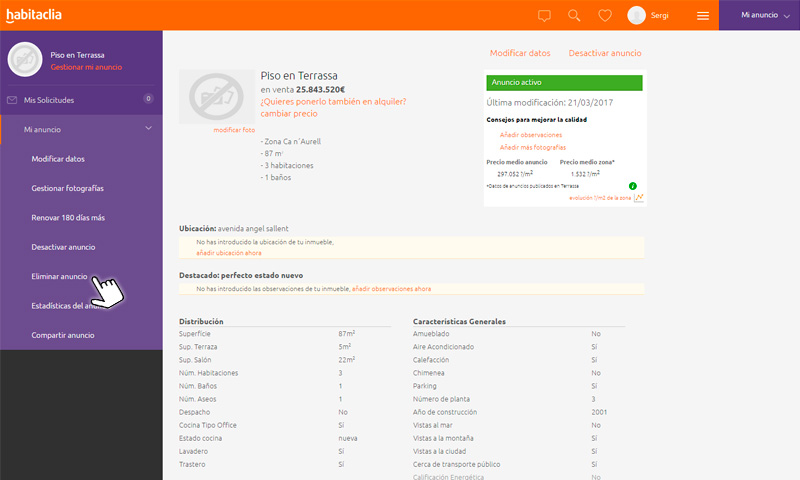Viewport: 800px width, 480px height.
Task: Open the price evolution chart icon
Action: click(x=639, y=197)
